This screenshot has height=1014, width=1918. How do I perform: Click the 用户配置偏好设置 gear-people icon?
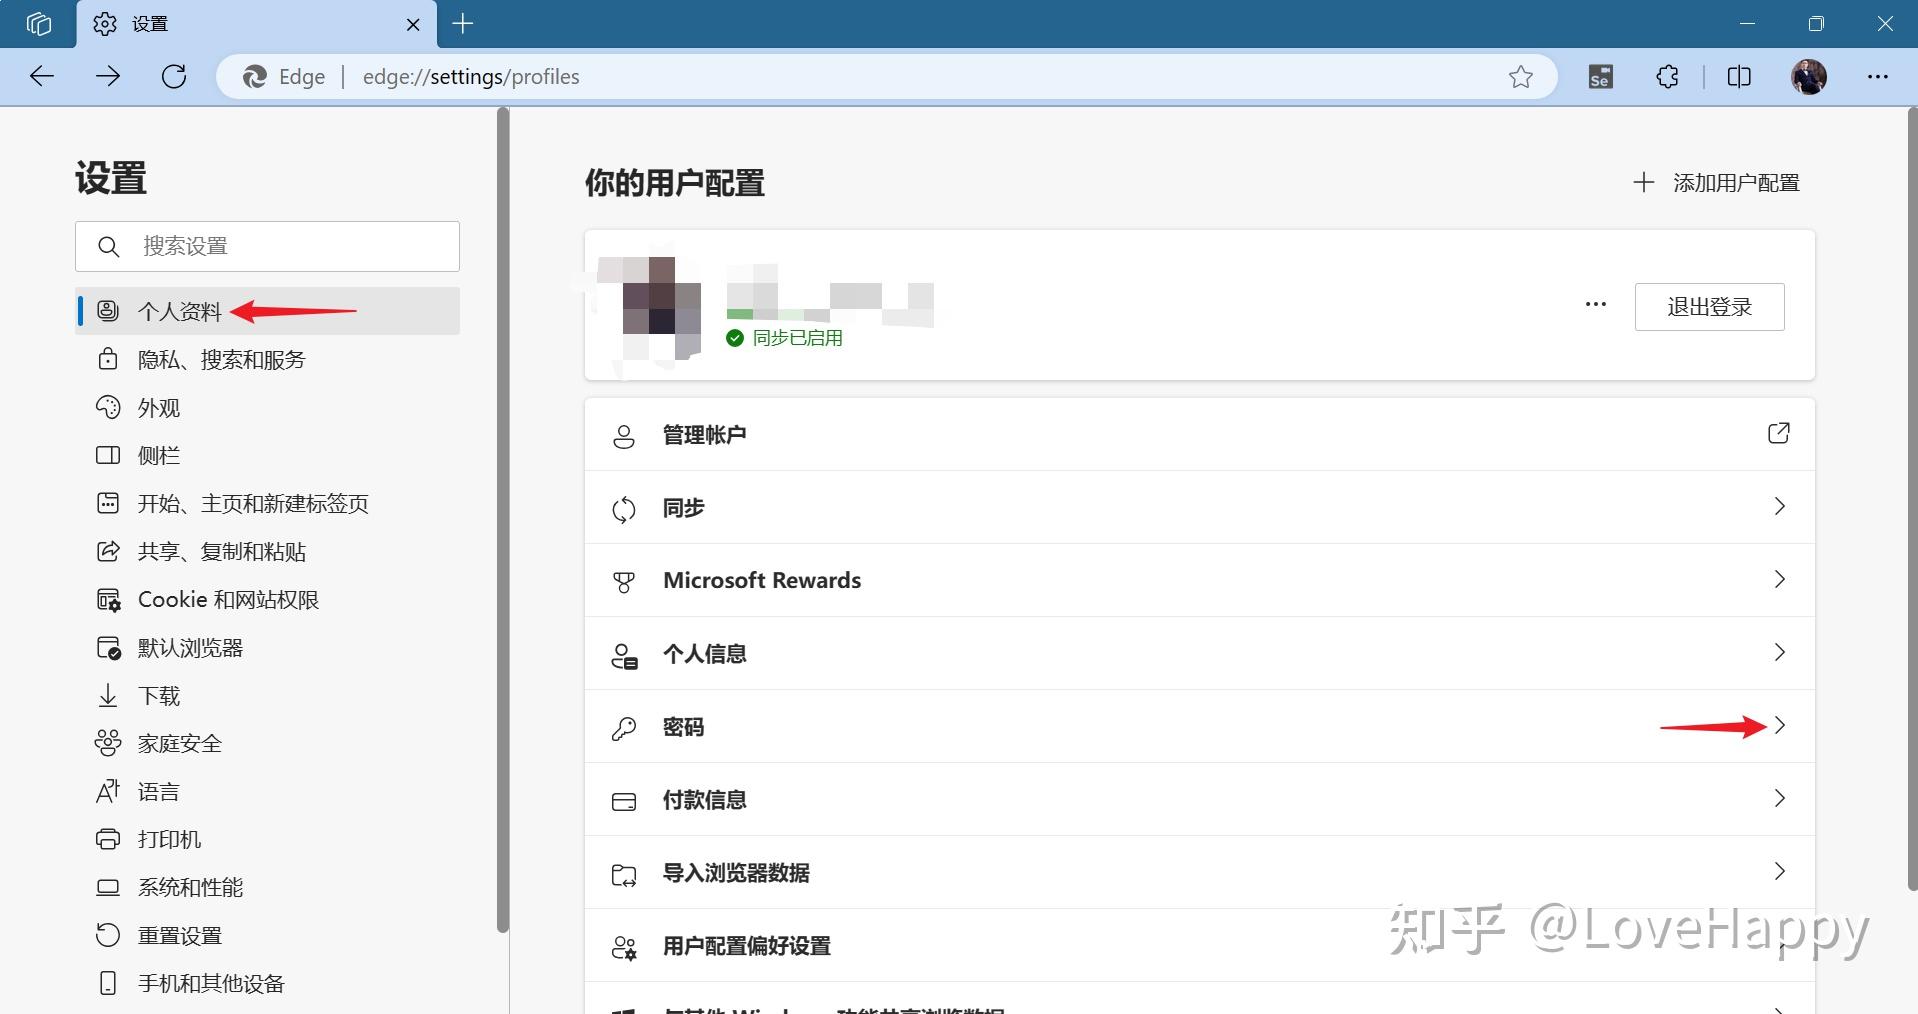click(624, 948)
